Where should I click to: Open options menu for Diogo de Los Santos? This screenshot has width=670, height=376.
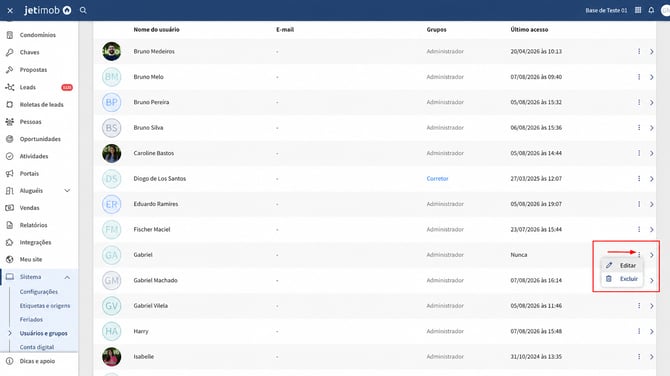[639, 179]
